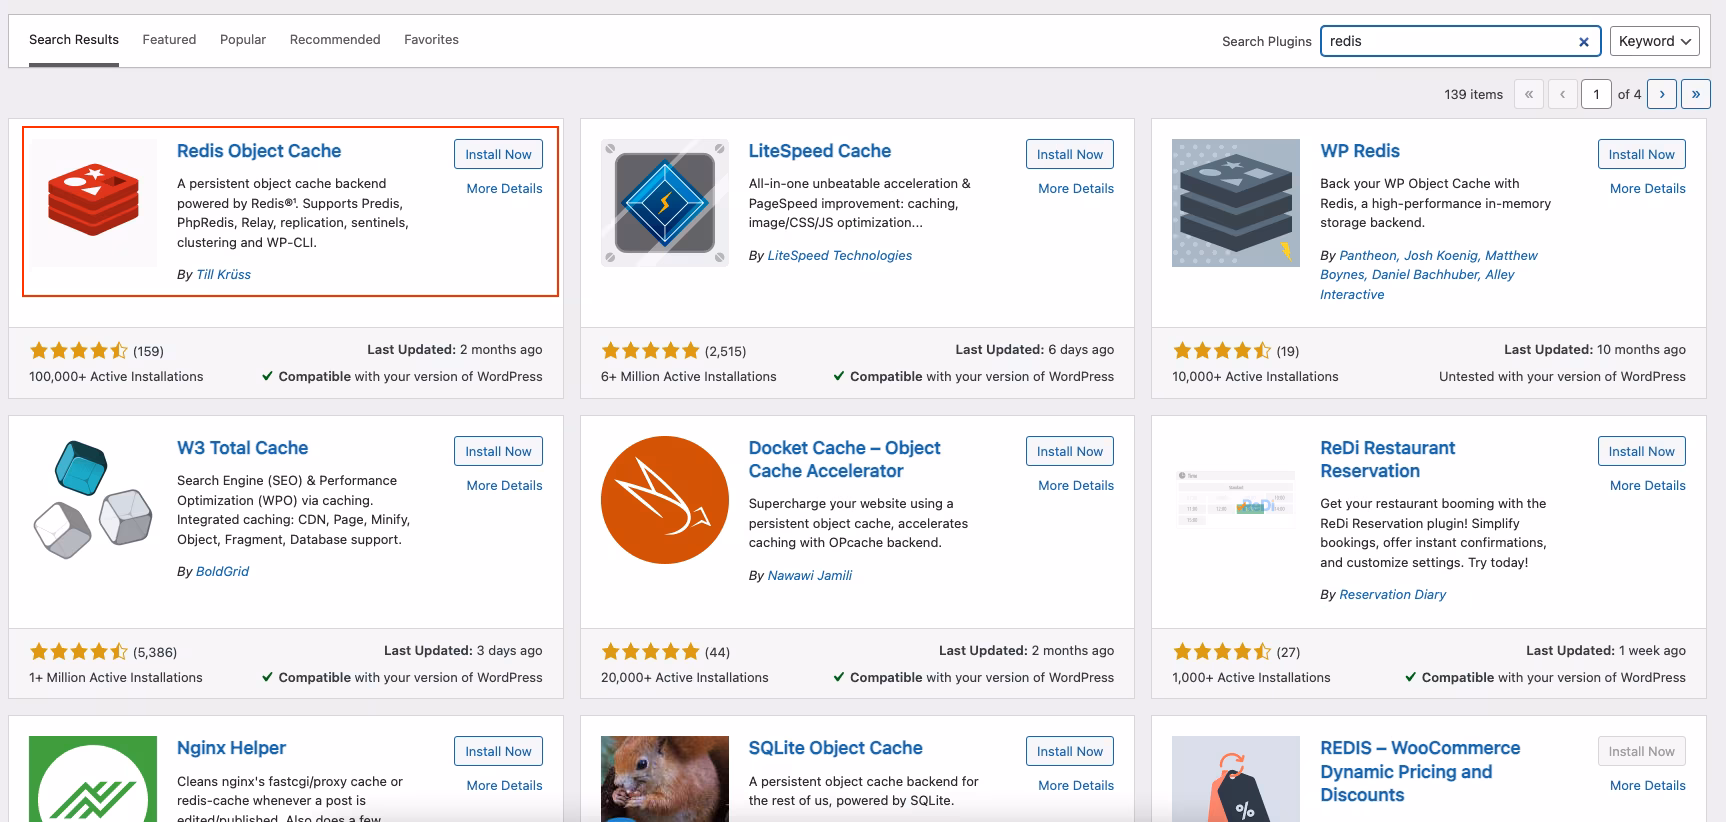Focus the Search Plugins input field

tap(1460, 41)
